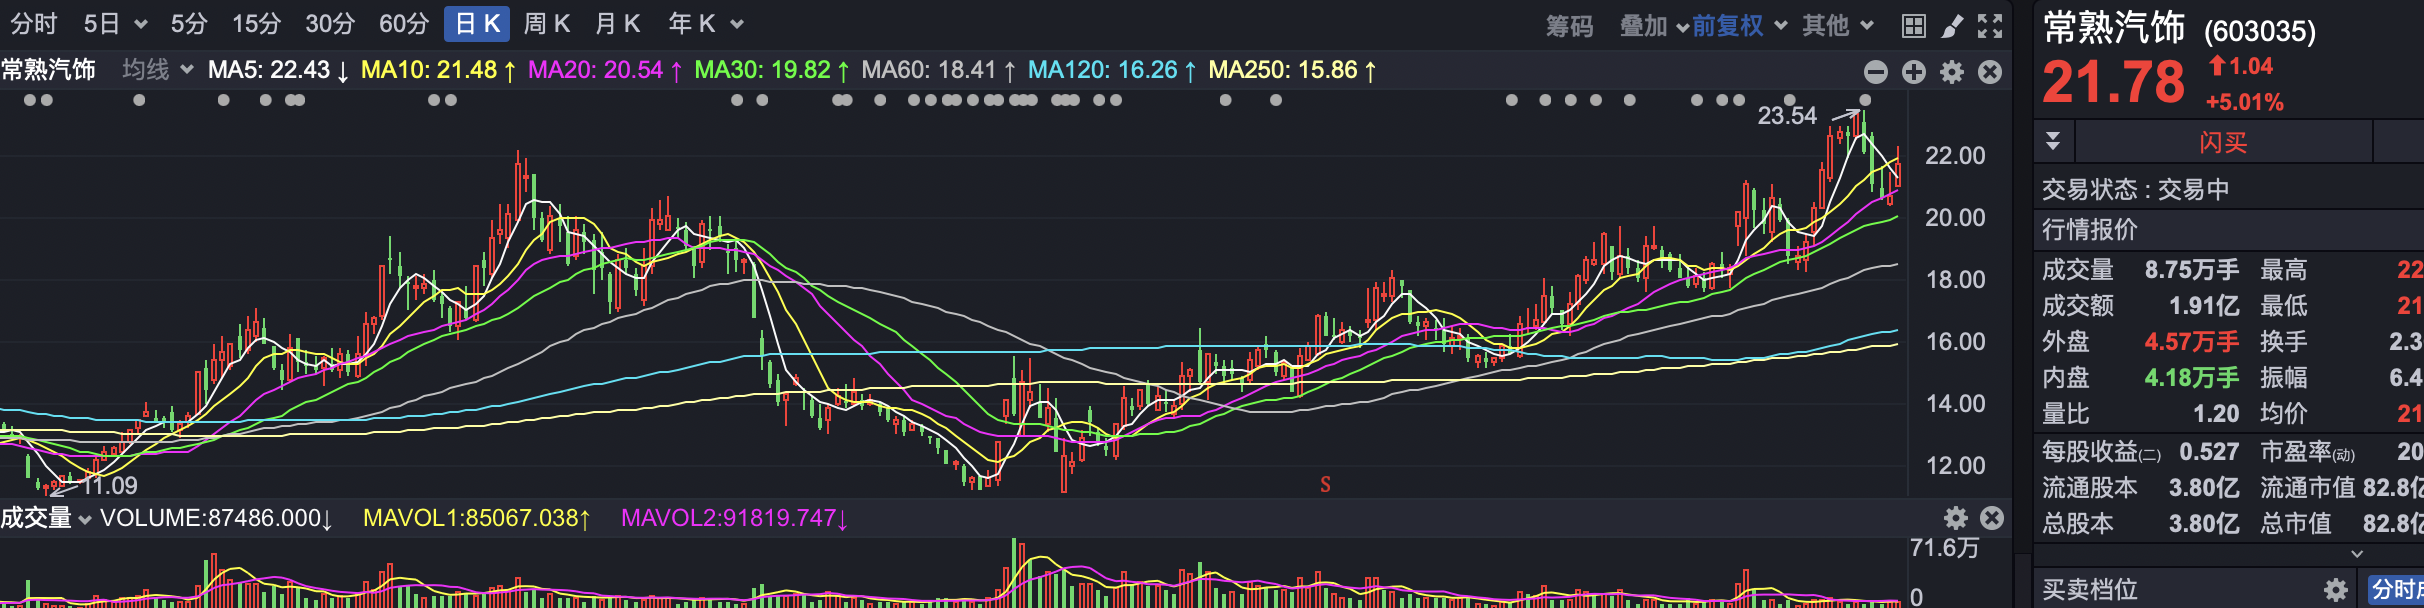This screenshot has width=2424, height=608.
Task: Click the 常熟汽饰 stock name in the quote panel
Action: tap(2114, 28)
